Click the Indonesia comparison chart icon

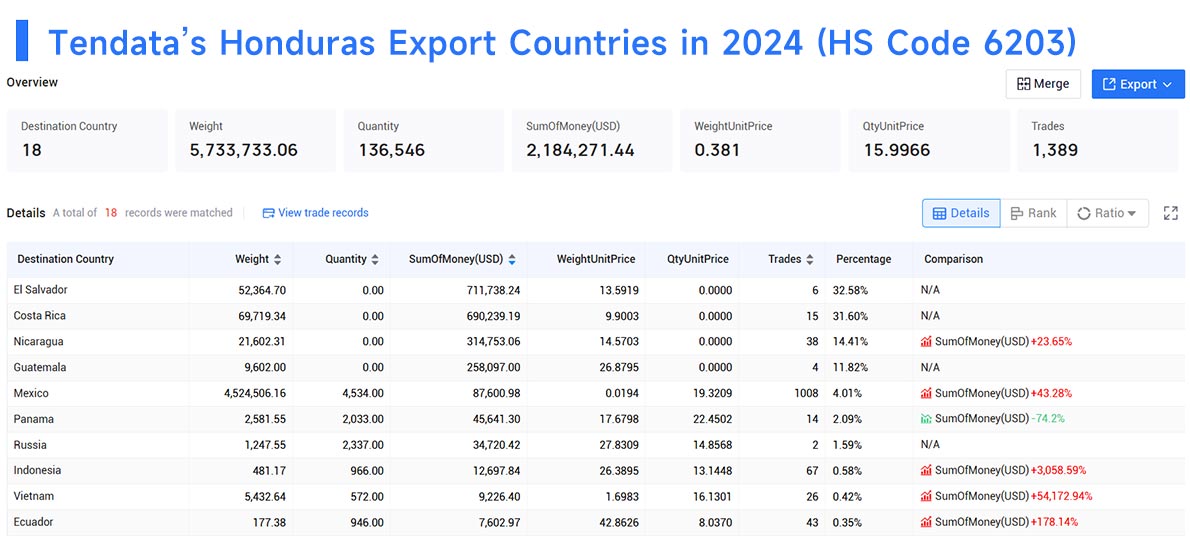926,471
